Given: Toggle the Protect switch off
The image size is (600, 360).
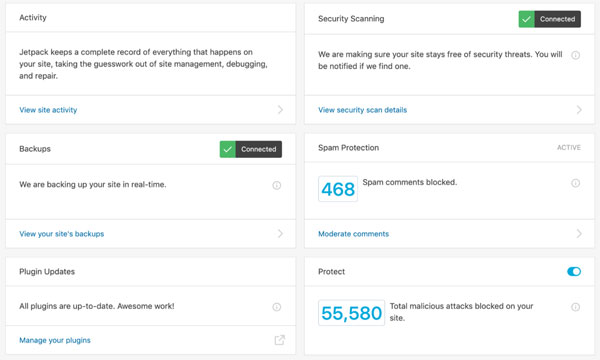Looking at the screenshot, I should tap(574, 271).
